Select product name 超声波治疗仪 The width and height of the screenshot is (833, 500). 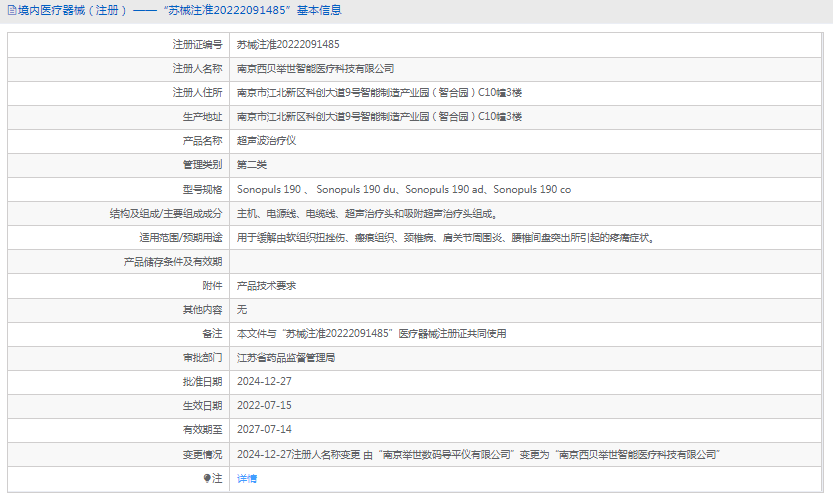266,141
